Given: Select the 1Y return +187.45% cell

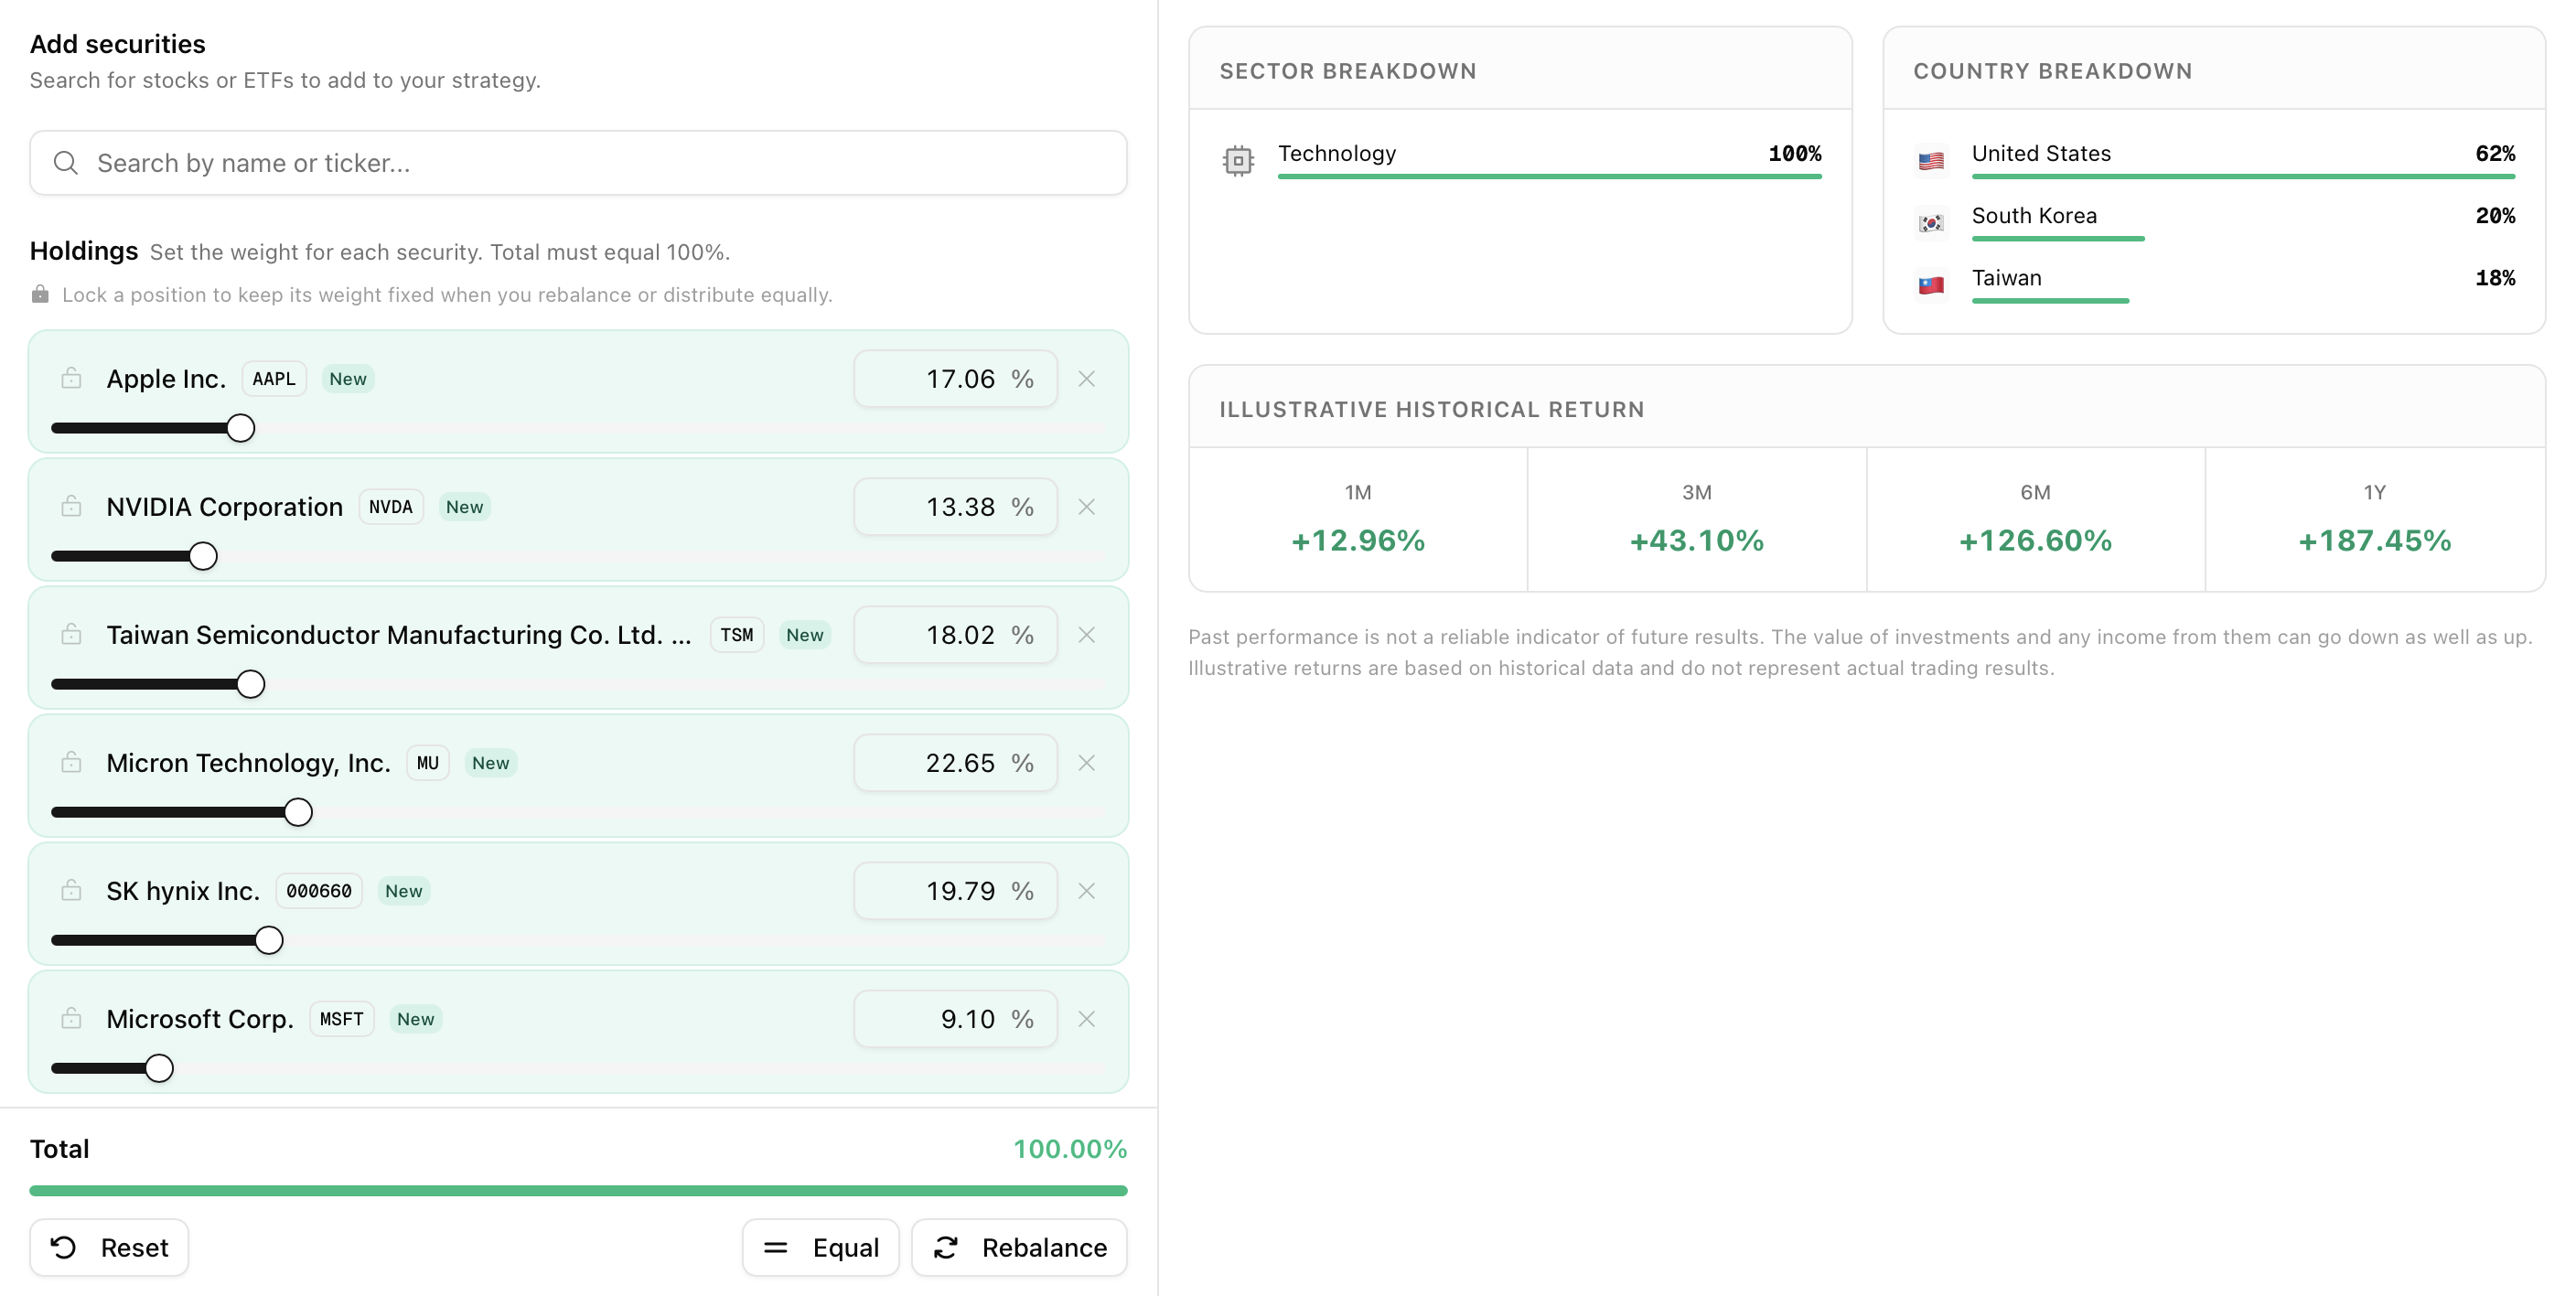Looking at the screenshot, I should [x=2375, y=520].
